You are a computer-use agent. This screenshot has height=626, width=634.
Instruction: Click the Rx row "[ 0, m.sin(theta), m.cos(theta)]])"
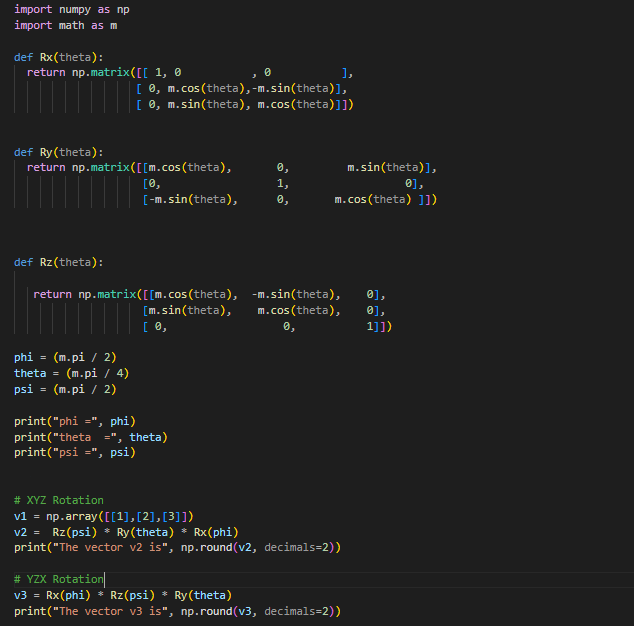tap(245, 105)
